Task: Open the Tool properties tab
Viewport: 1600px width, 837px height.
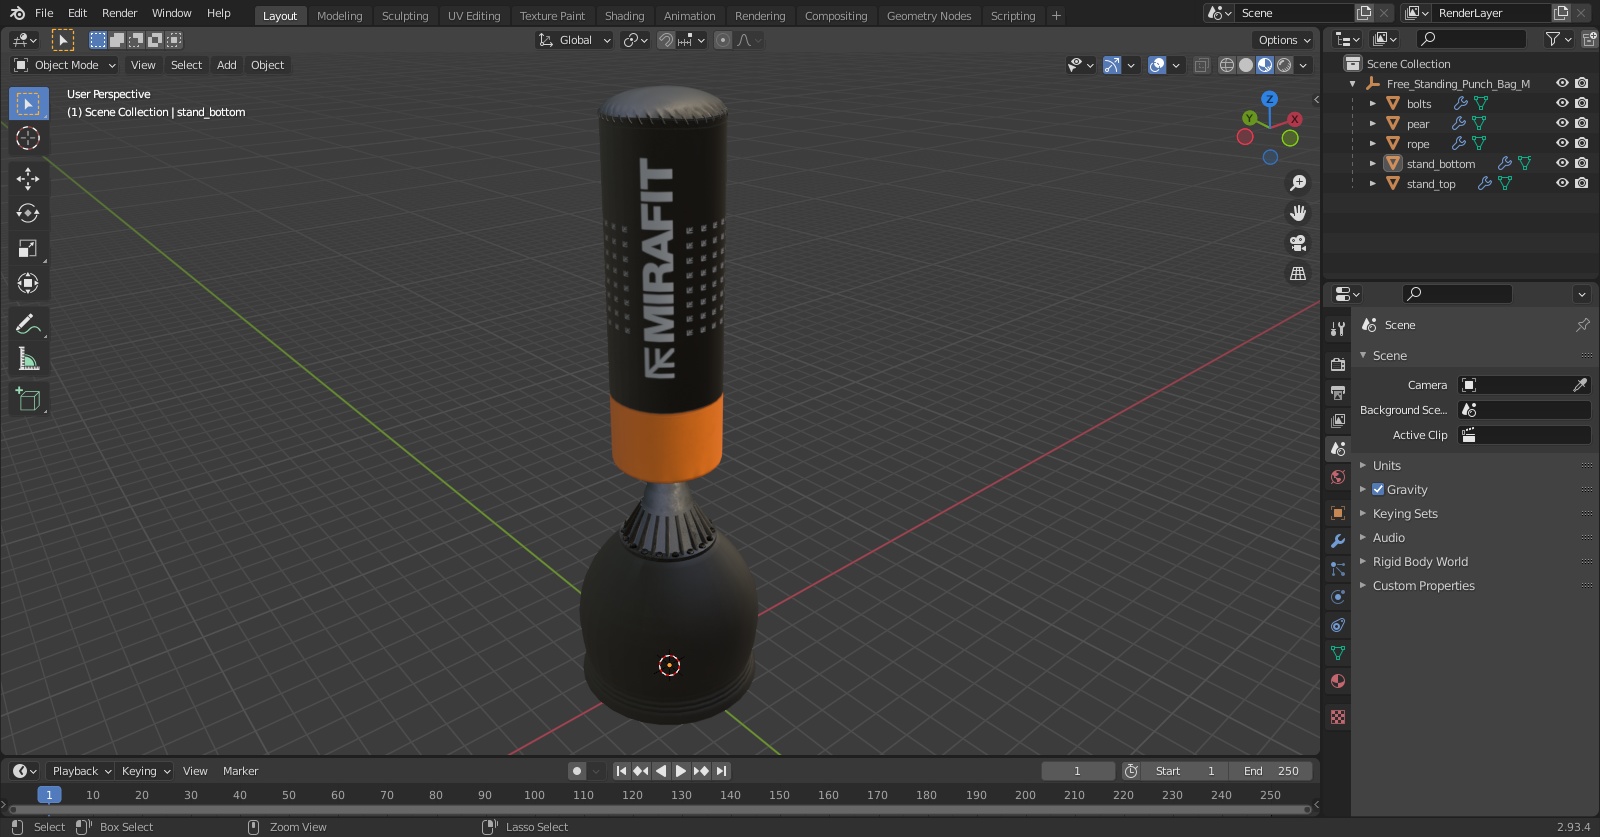Action: (1338, 329)
